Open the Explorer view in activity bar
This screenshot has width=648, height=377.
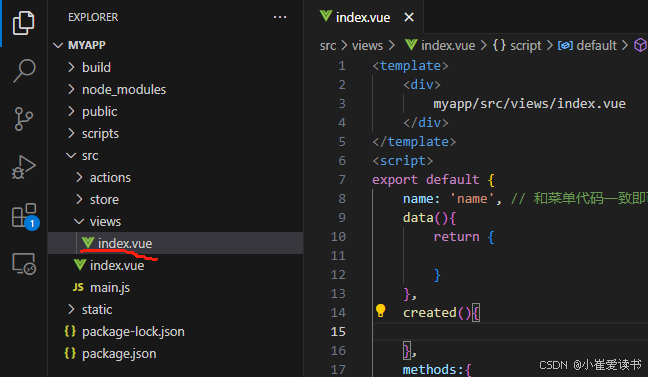pyautogui.click(x=24, y=23)
